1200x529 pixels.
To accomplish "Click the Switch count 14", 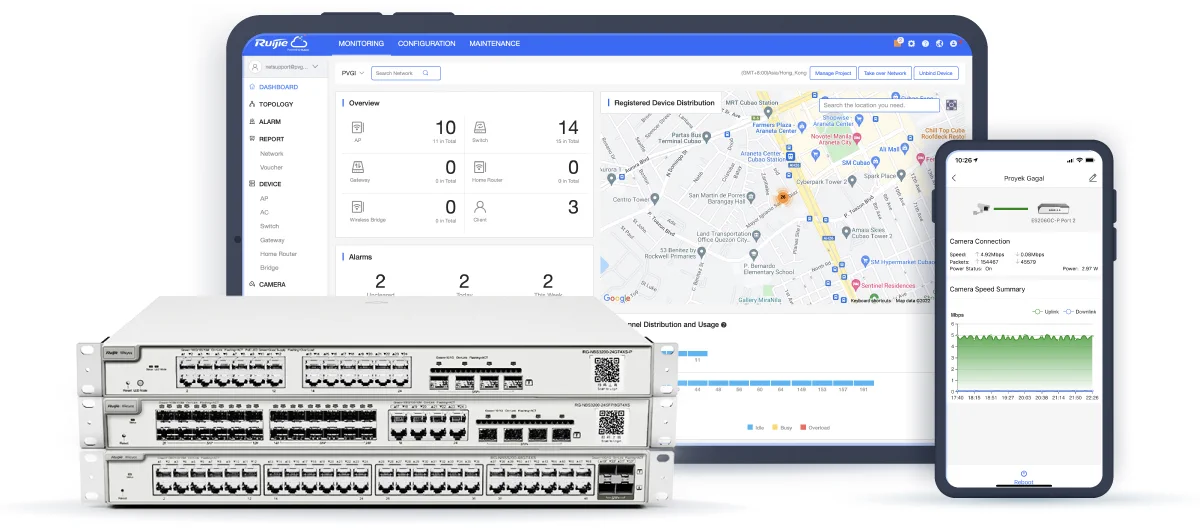I will click(x=568, y=128).
